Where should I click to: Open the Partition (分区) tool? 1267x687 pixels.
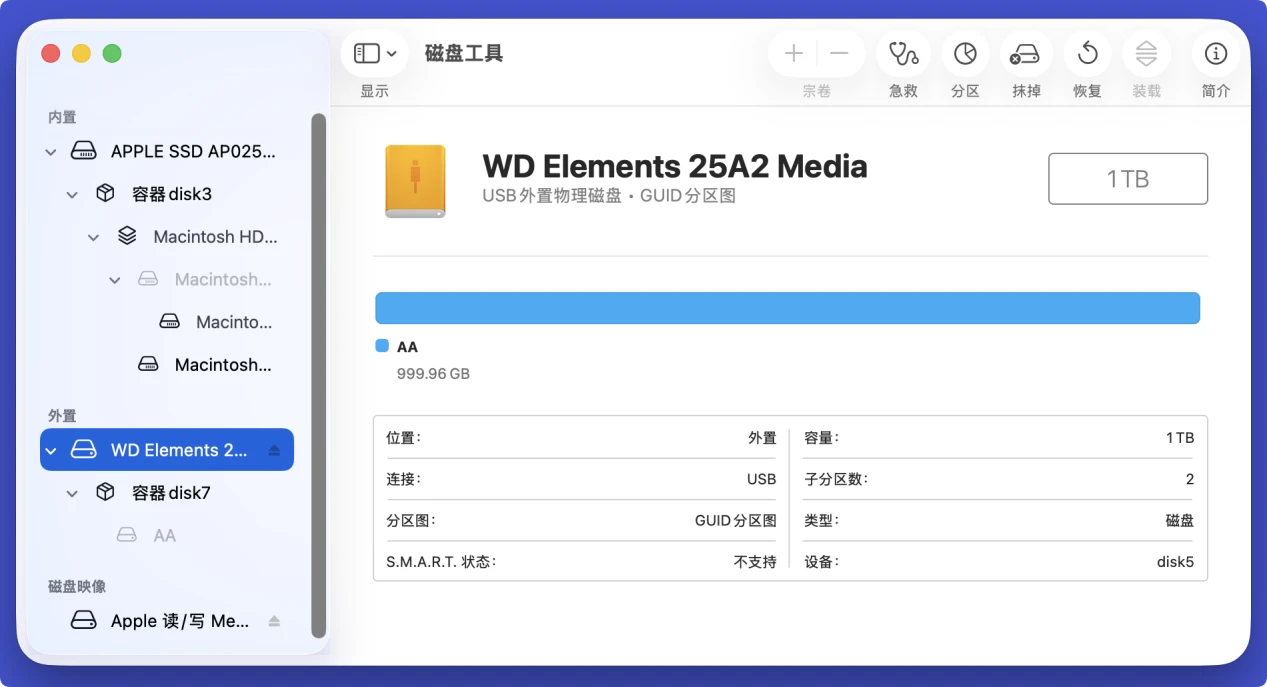click(x=965, y=54)
